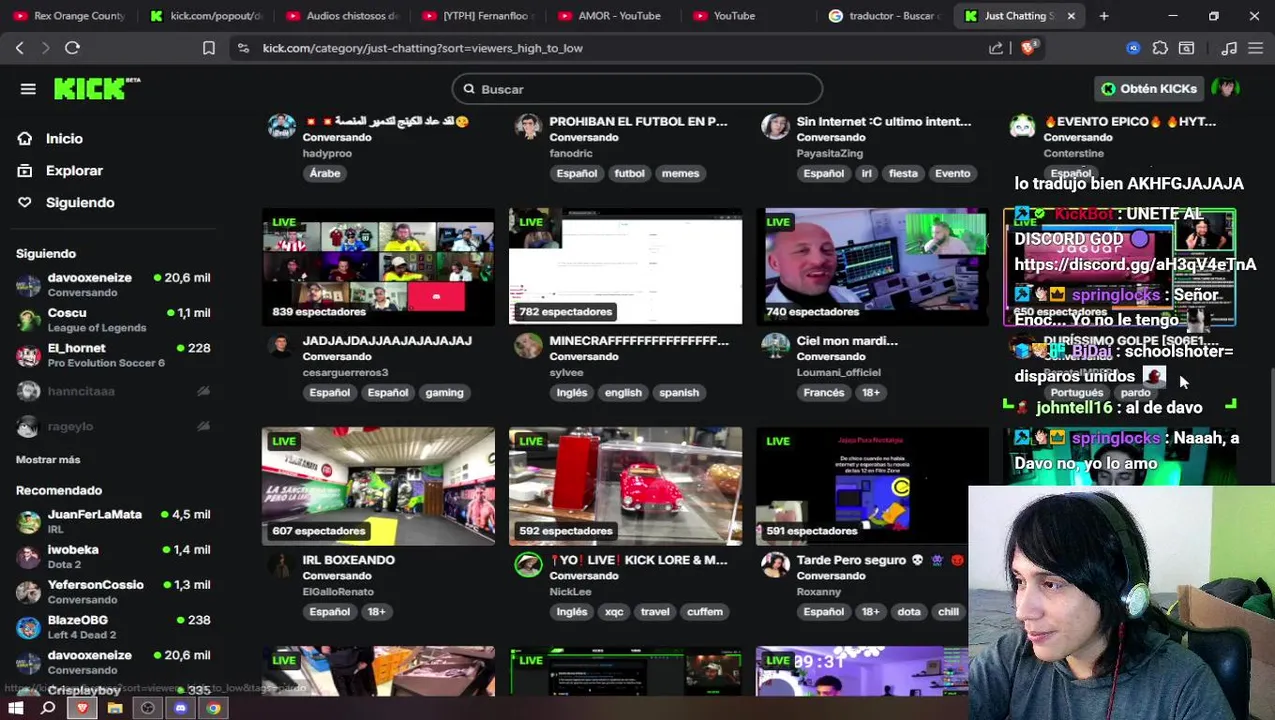
Task: Click the dota tag
Action: coord(908,612)
